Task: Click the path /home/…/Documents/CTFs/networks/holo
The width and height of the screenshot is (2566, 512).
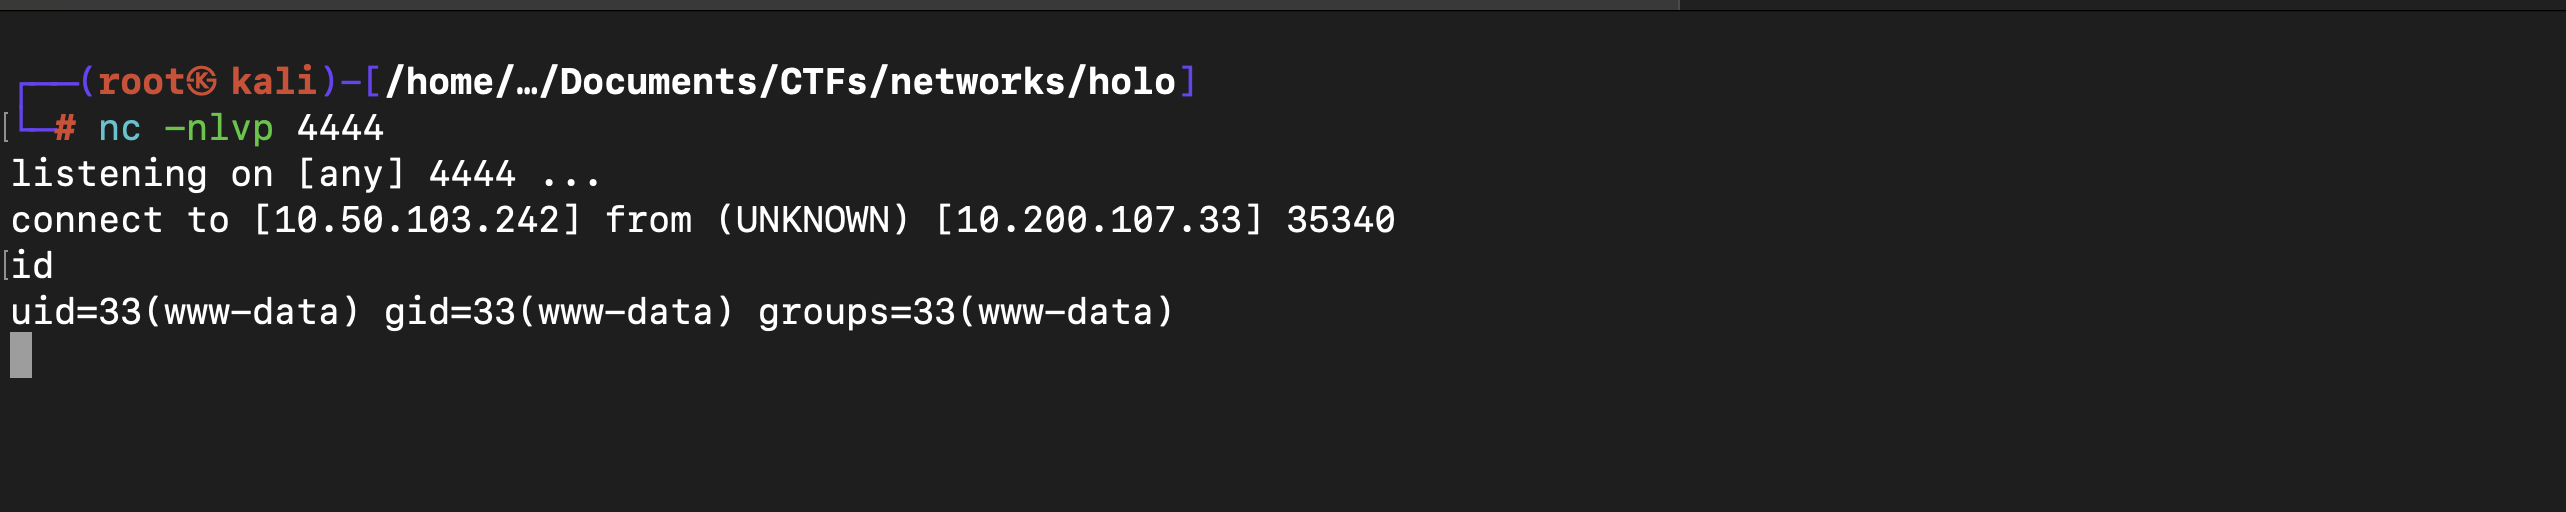Action: [x=781, y=82]
